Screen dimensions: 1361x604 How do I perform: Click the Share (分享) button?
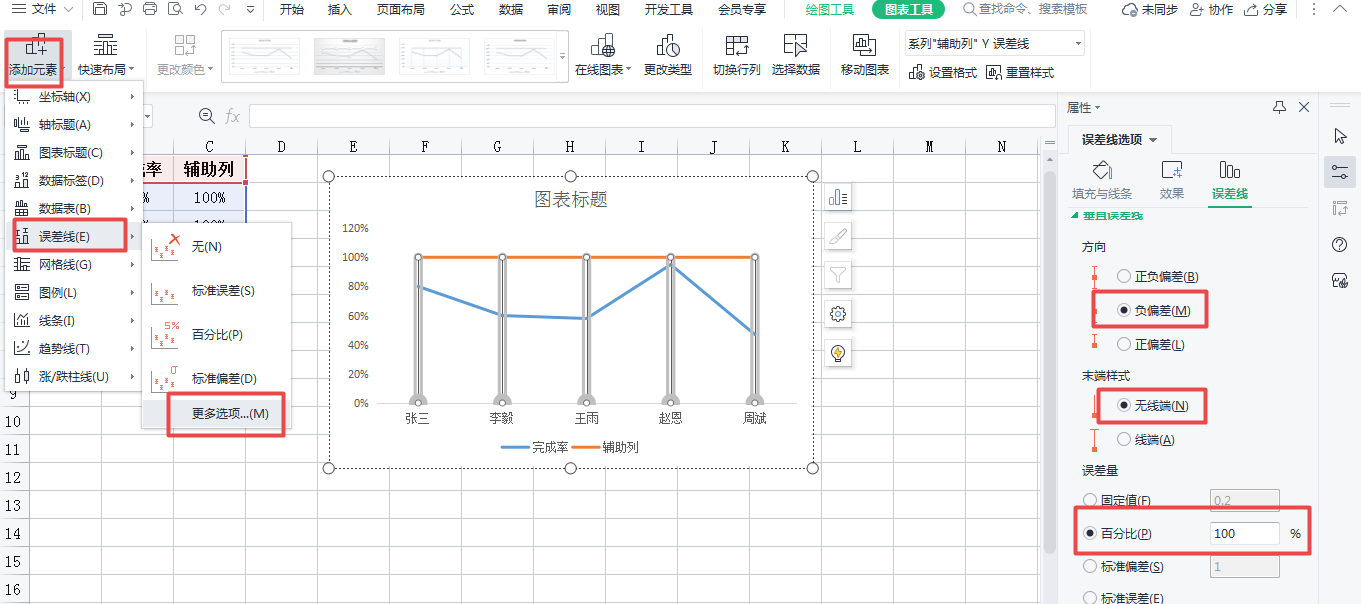[1266, 10]
